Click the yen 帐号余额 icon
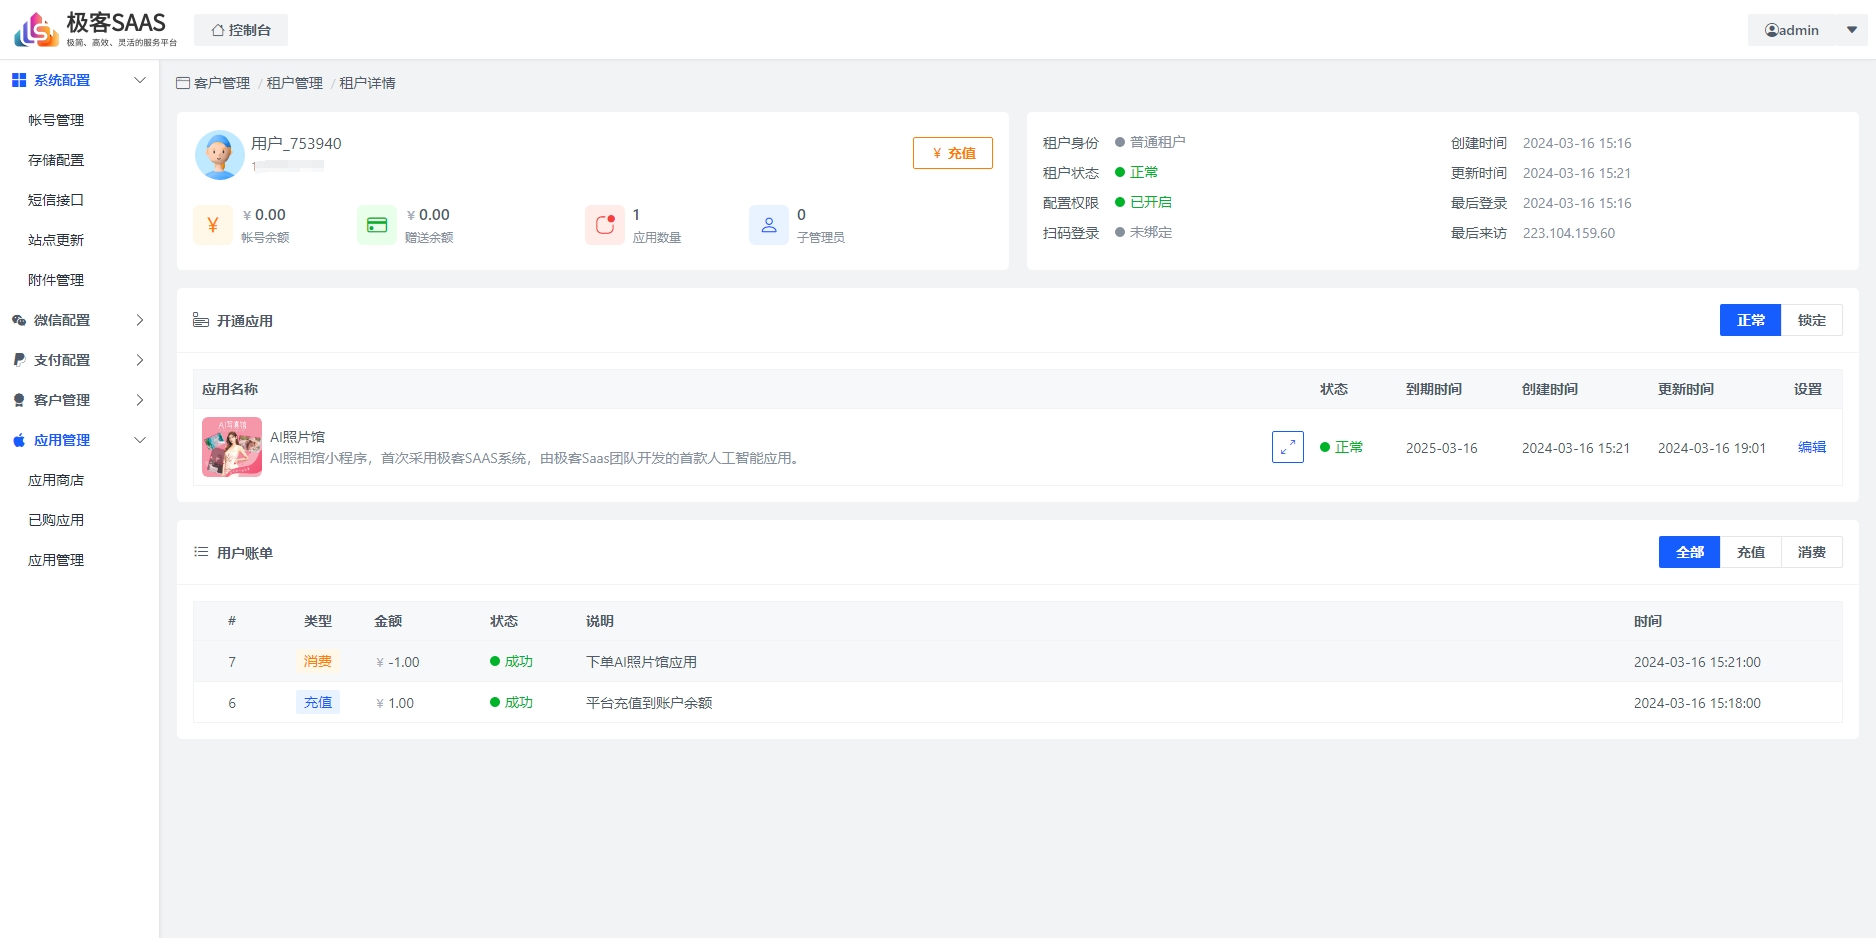The height and width of the screenshot is (938, 1876). point(213,225)
